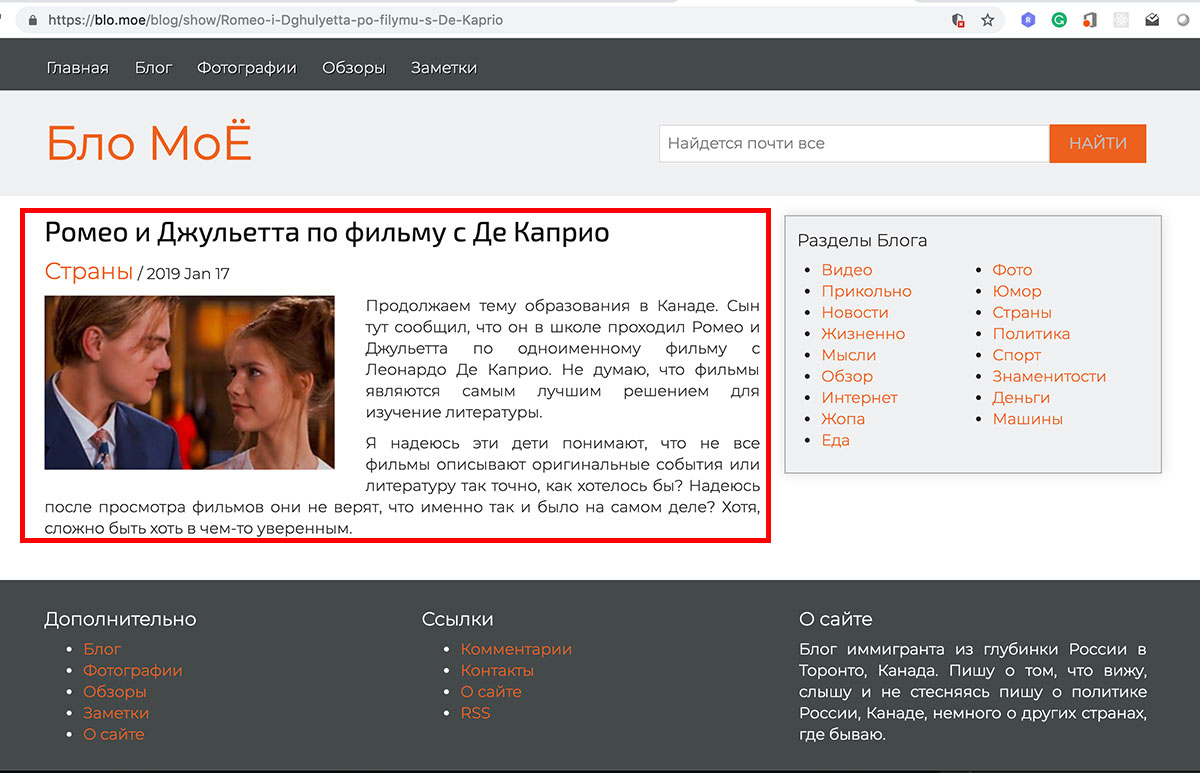Open the RSS link in footer
Image resolution: width=1200 pixels, height=773 pixels.
point(475,713)
